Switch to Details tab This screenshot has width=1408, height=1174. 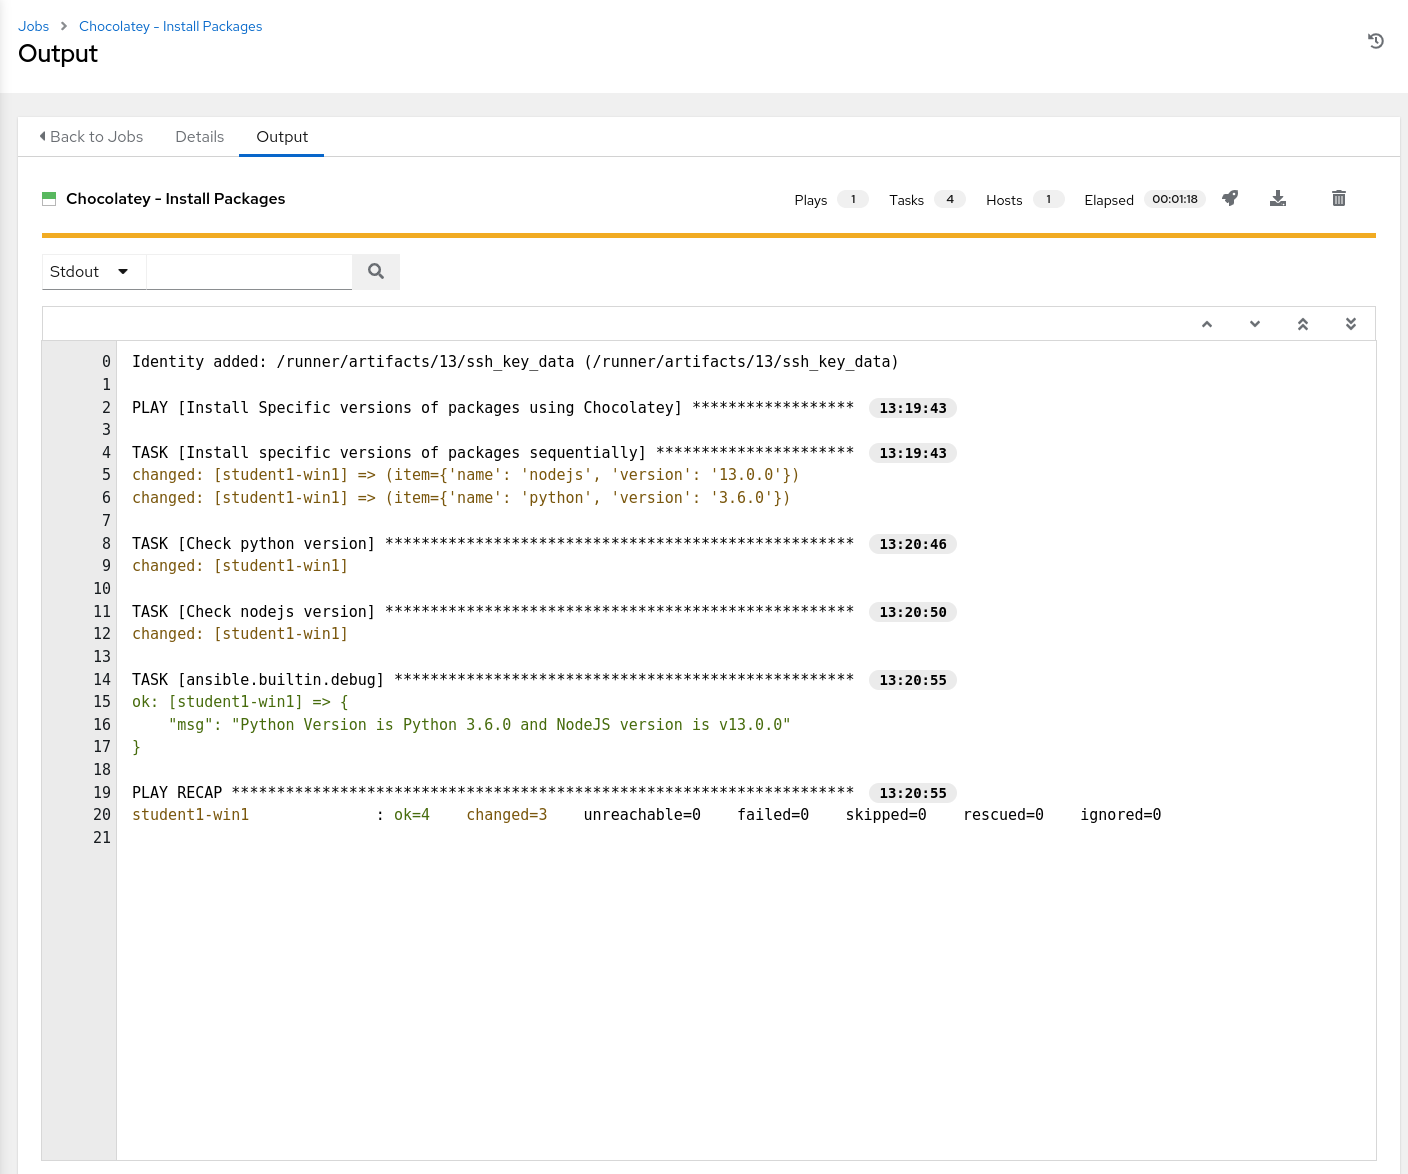pos(200,137)
